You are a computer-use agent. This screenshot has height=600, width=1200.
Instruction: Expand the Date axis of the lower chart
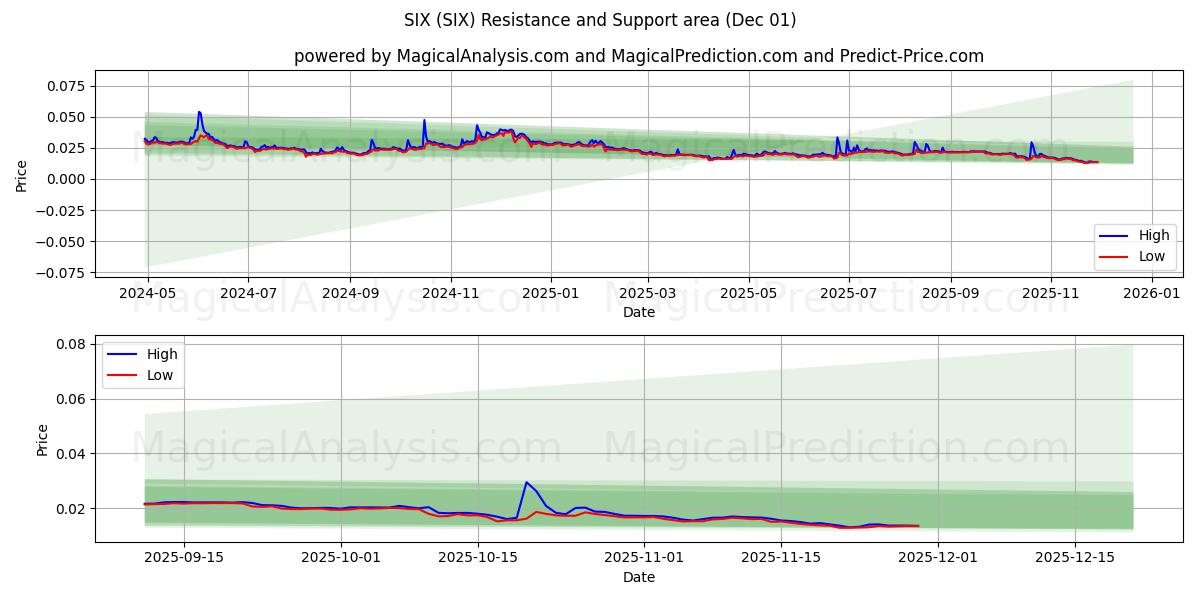pyautogui.click(x=640, y=577)
